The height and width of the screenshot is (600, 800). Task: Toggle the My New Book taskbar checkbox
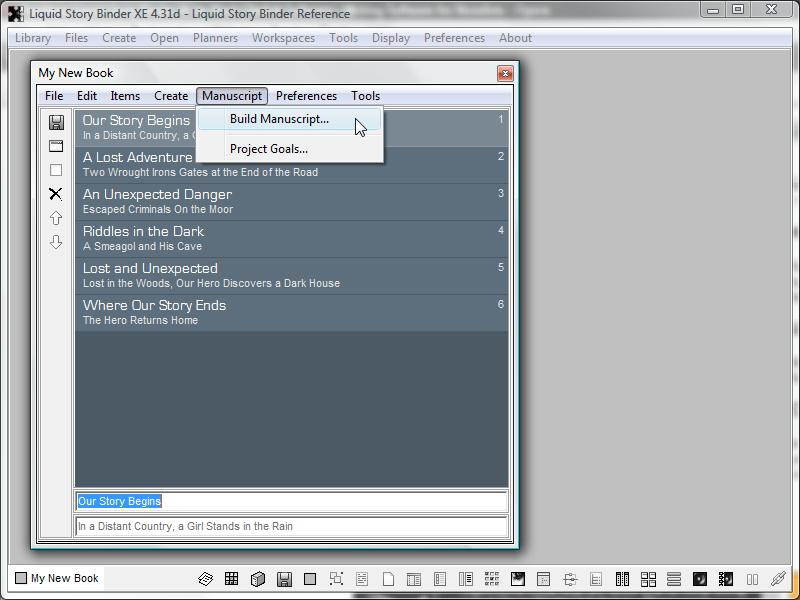click(21, 578)
